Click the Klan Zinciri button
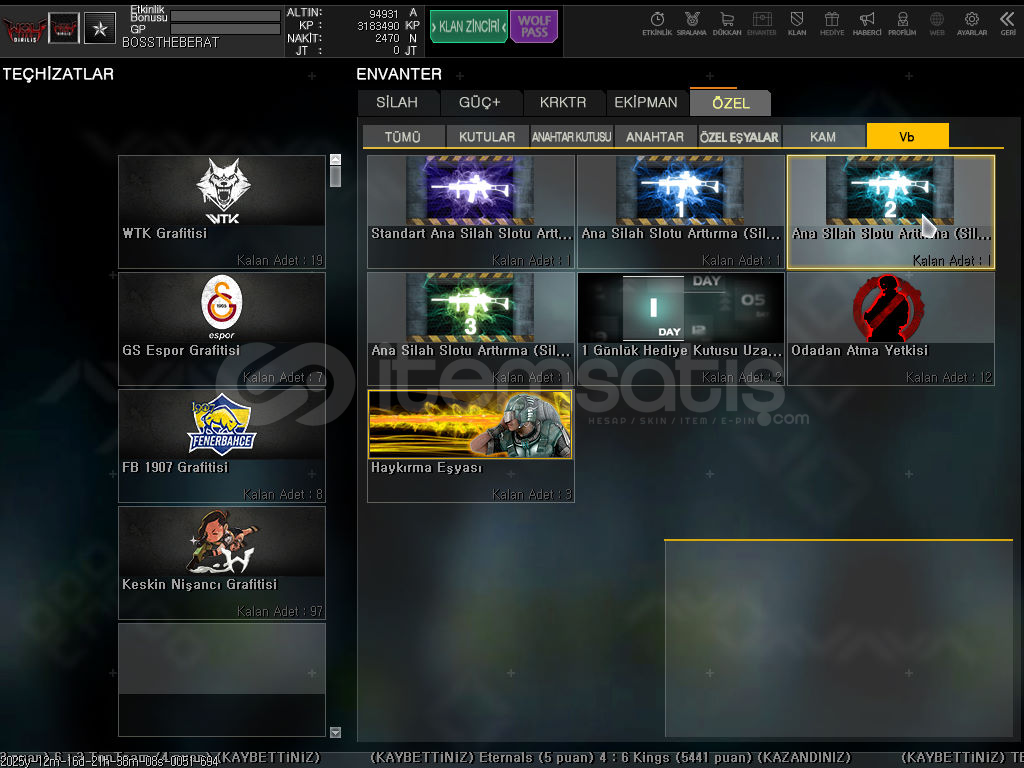Image resolution: width=1024 pixels, height=768 pixels. tap(468, 27)
